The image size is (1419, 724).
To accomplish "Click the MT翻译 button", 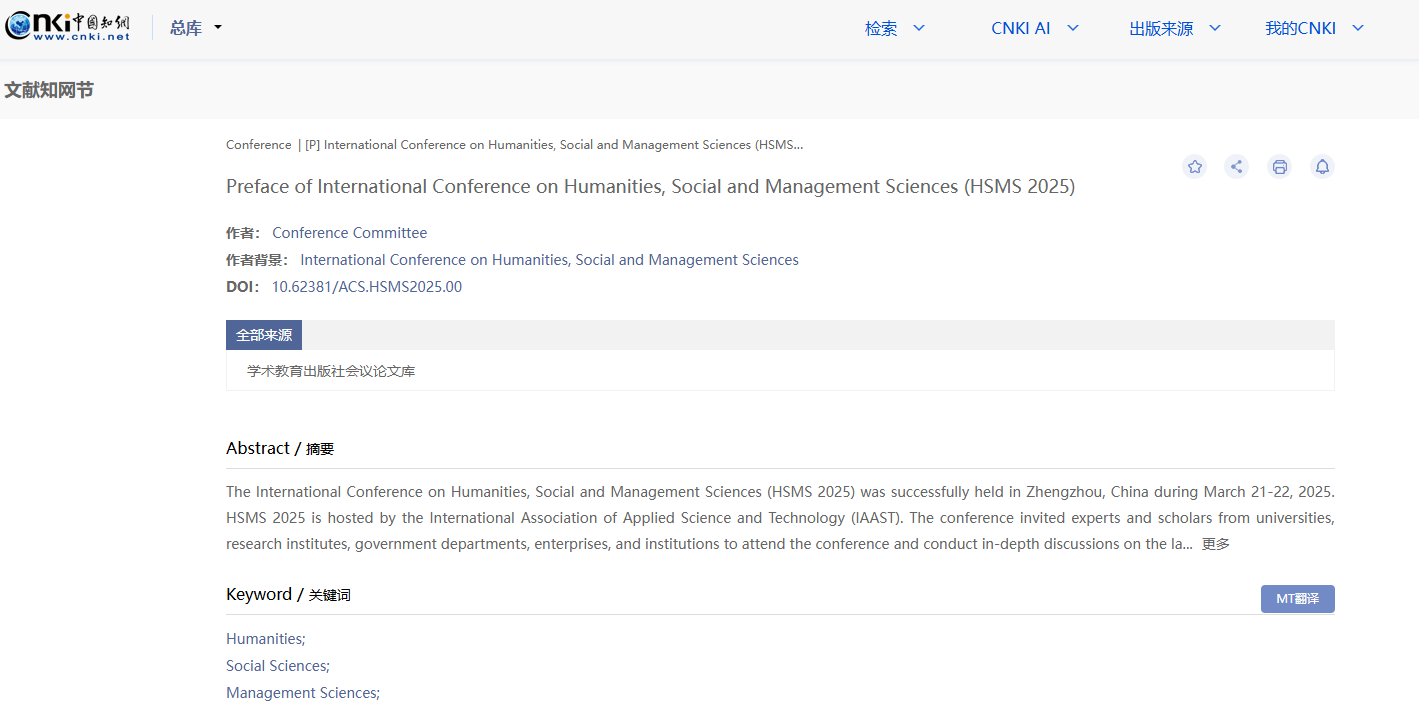I will [1297, 599].
